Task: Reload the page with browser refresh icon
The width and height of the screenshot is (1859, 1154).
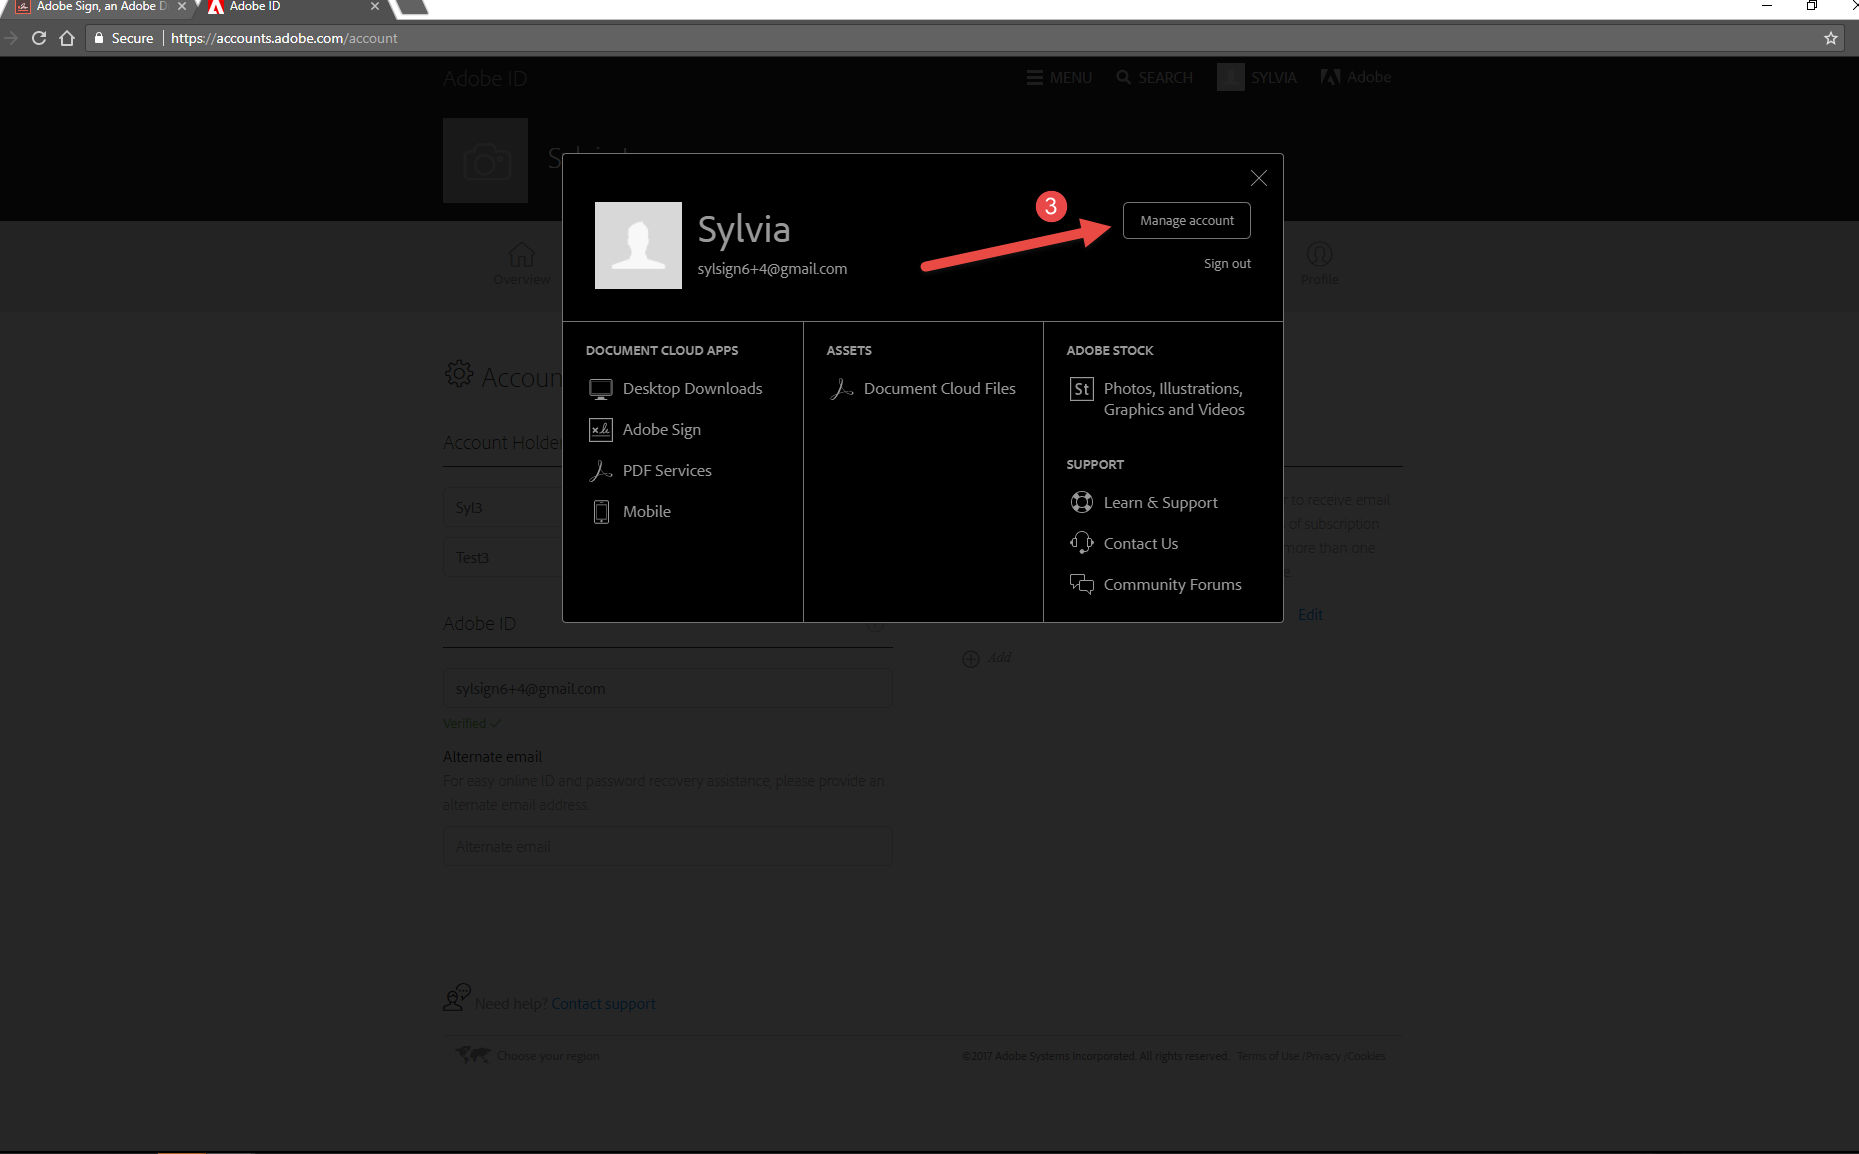Action: point(39,38)
